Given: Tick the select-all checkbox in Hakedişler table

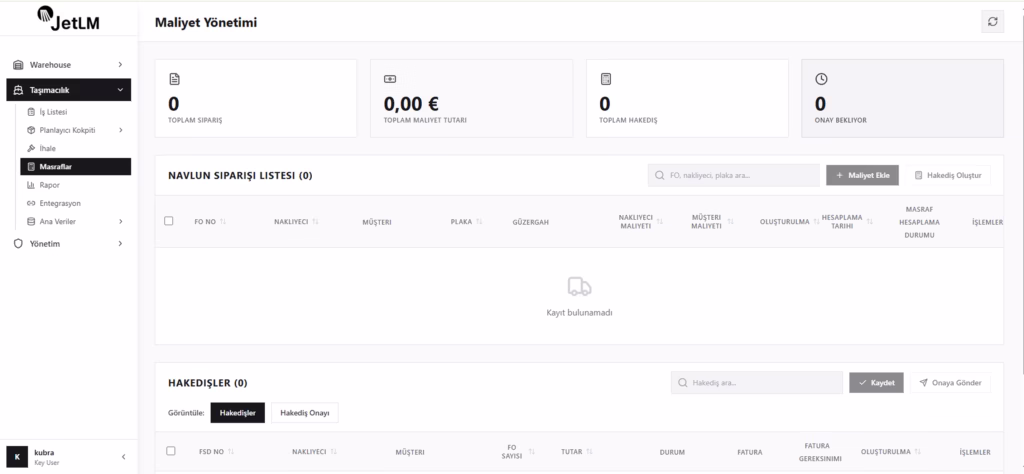Looking at the screenshot, I should [x=170, y=451].
